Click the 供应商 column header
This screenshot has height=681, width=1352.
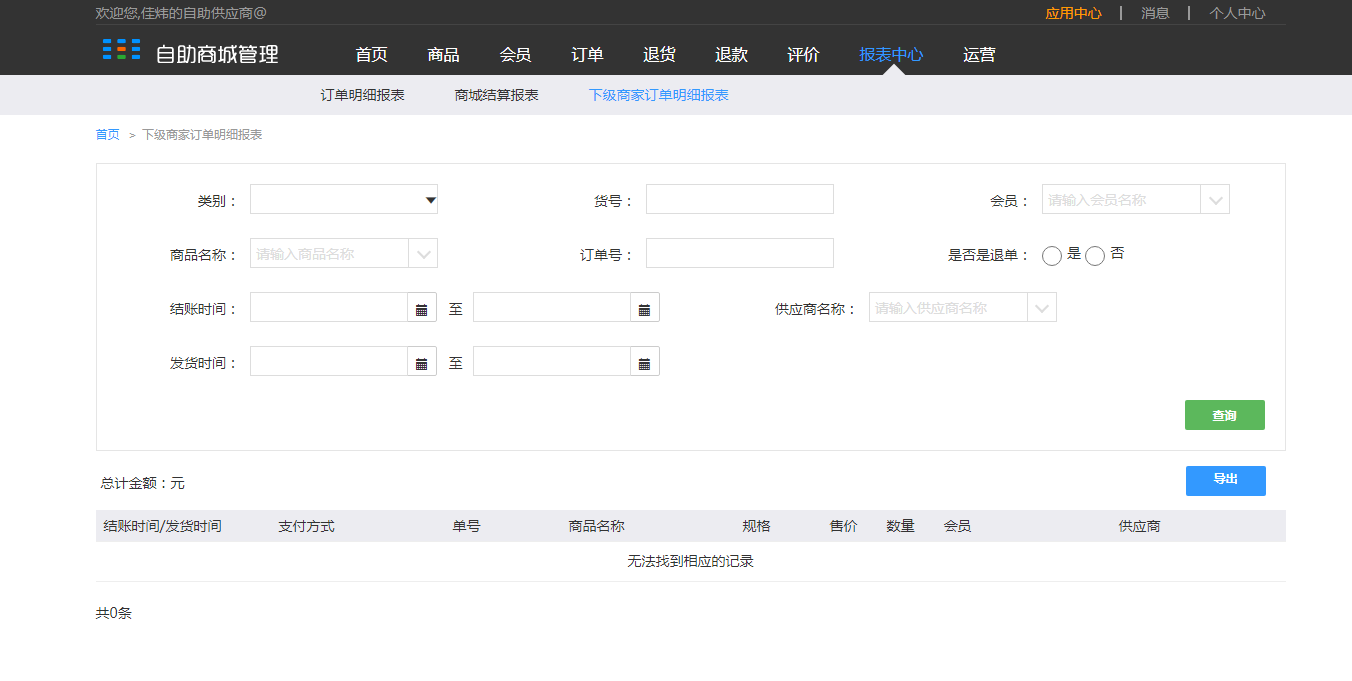pyautogui.click(x=1140, y=526)
